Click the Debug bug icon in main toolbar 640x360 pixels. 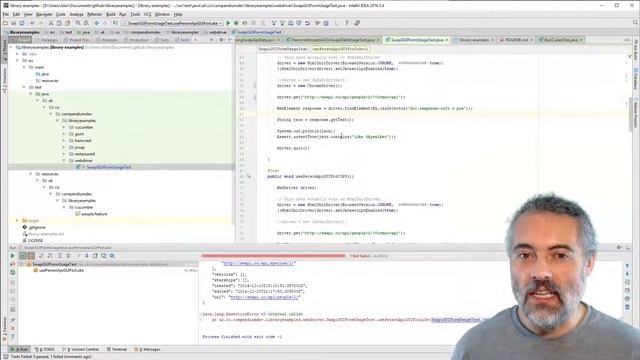236,23
